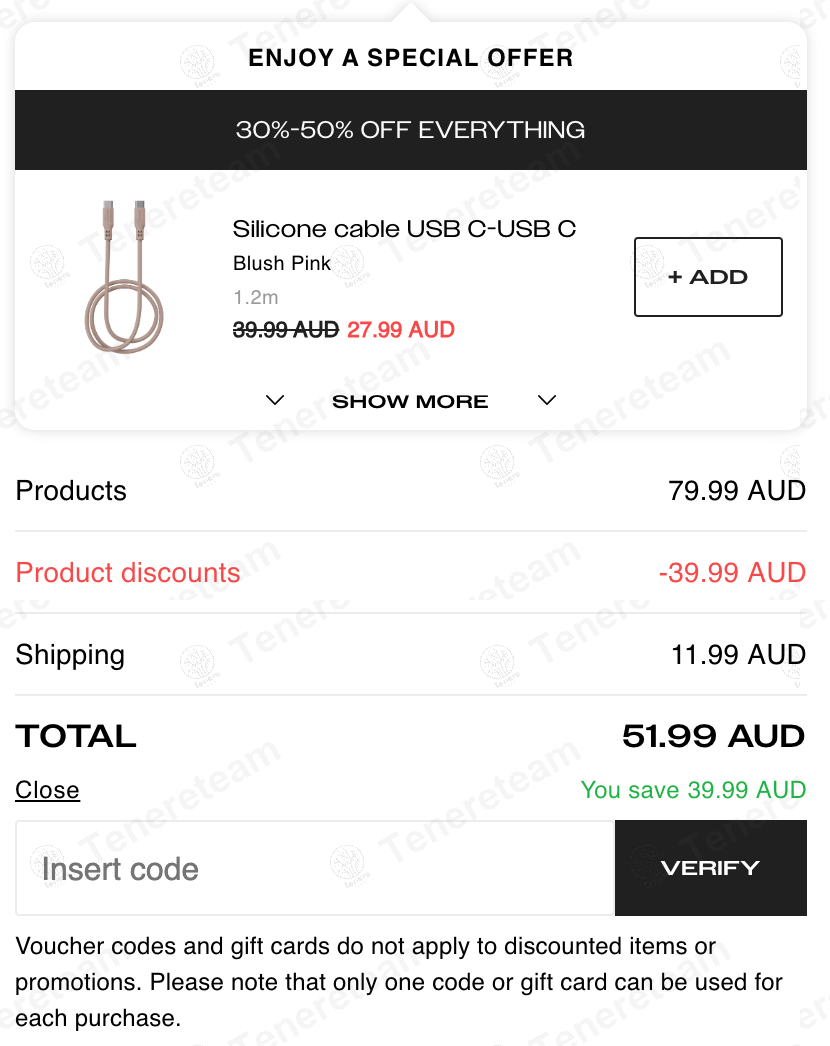This screenshot has width=830, height=1046.
Task: Expand offers via SHOW MORE text
Action: click(410, 402)
